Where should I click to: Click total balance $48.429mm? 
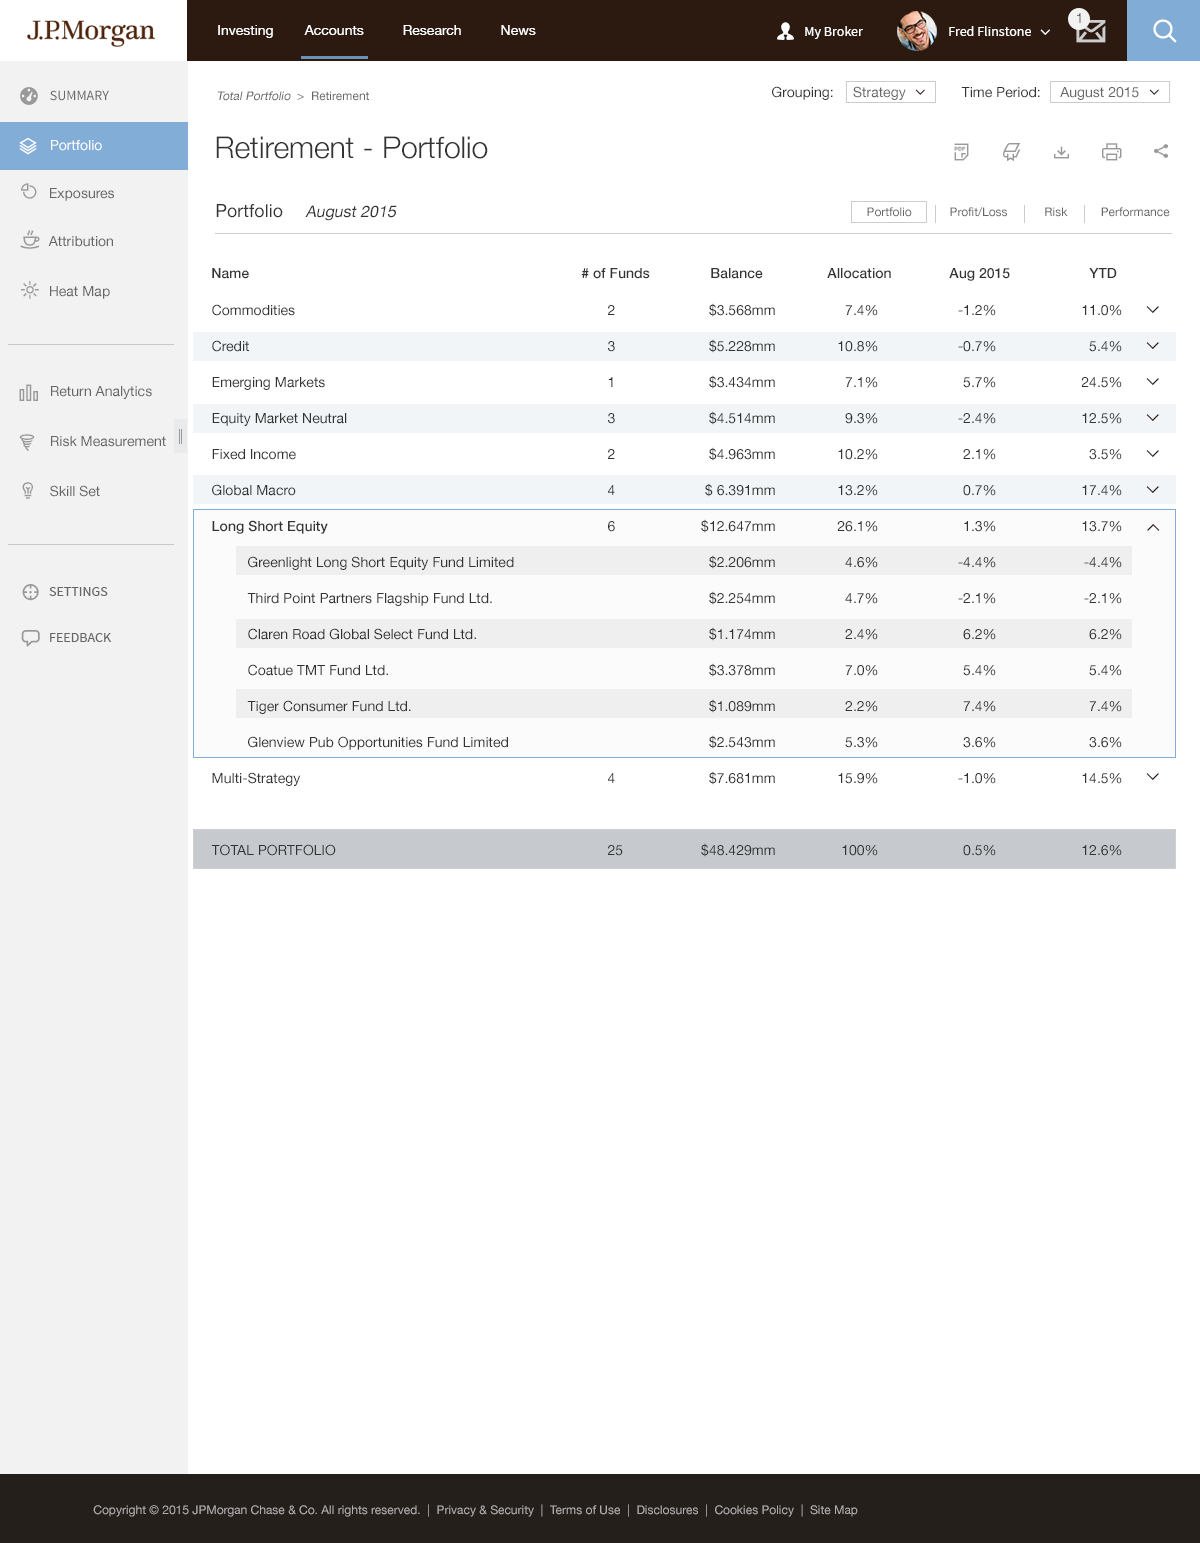738,850
